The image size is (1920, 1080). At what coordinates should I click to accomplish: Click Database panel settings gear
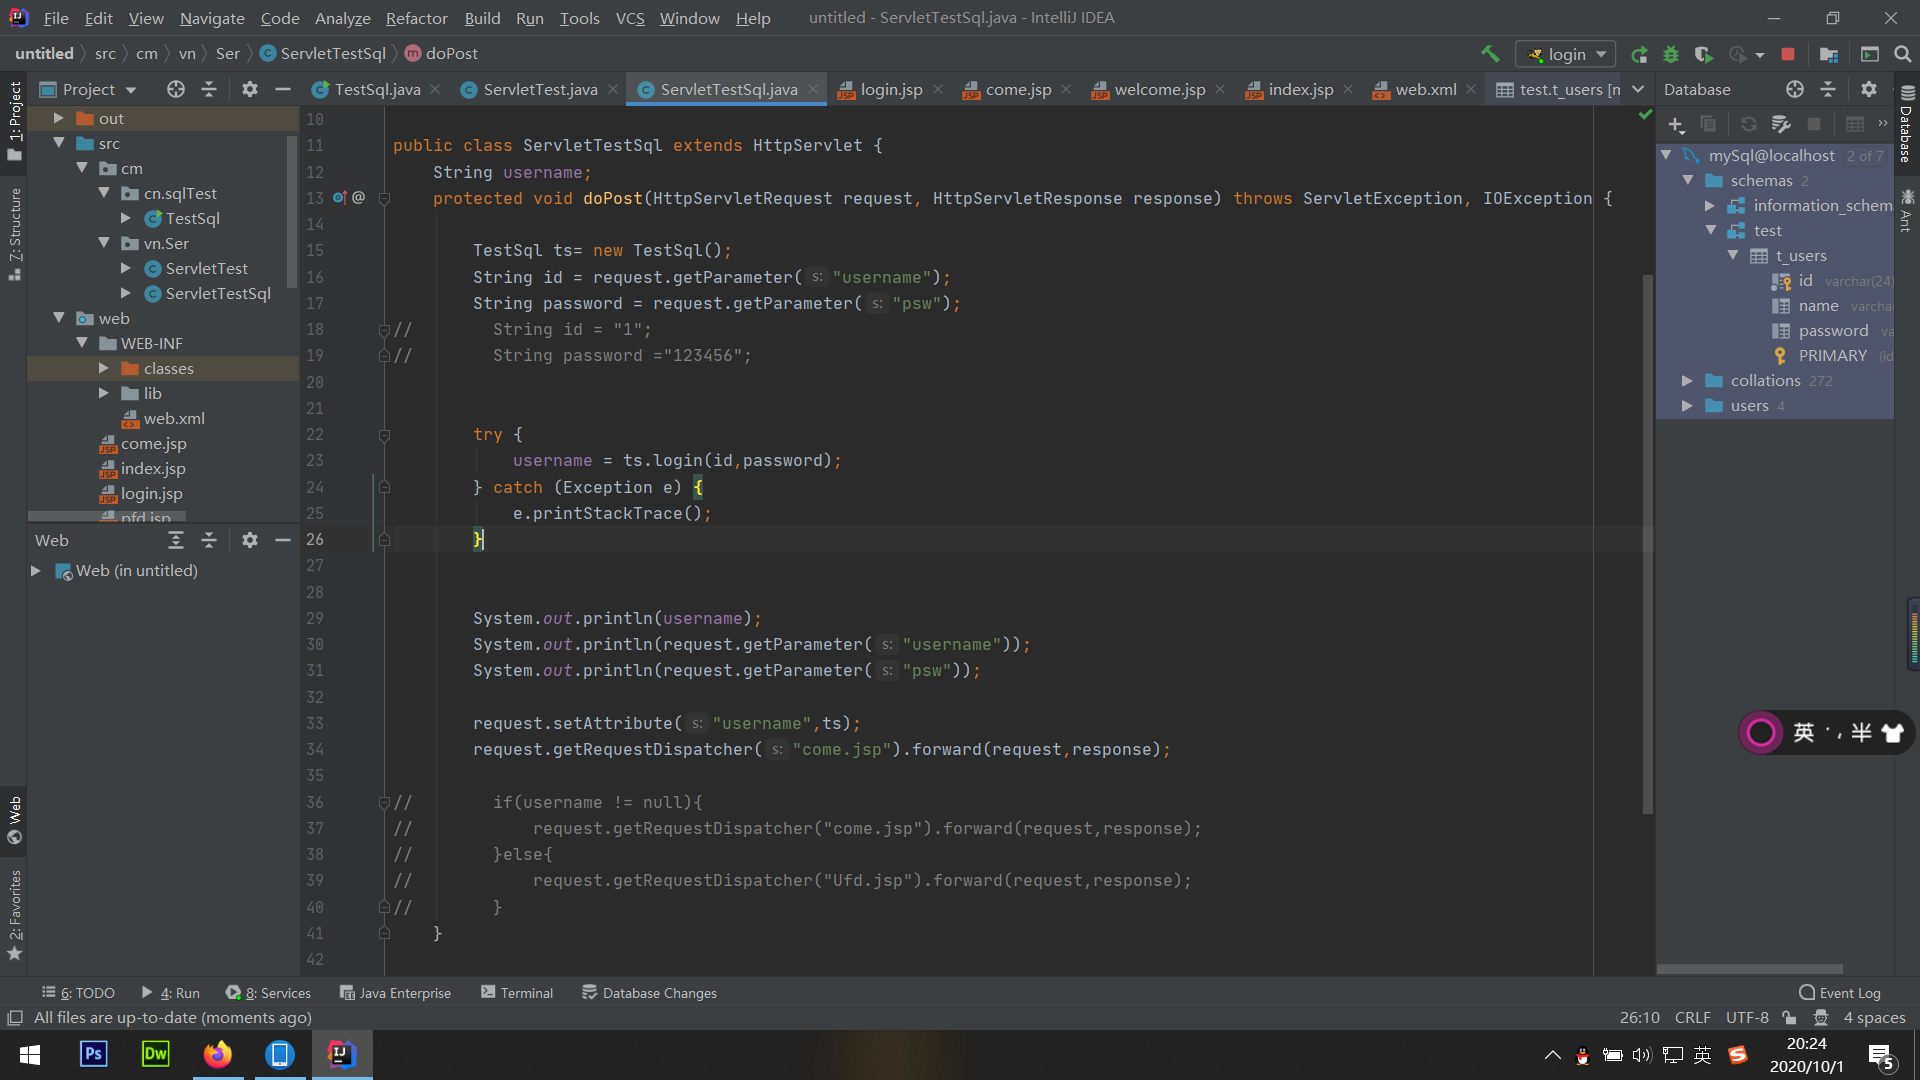click(1869, 89)
